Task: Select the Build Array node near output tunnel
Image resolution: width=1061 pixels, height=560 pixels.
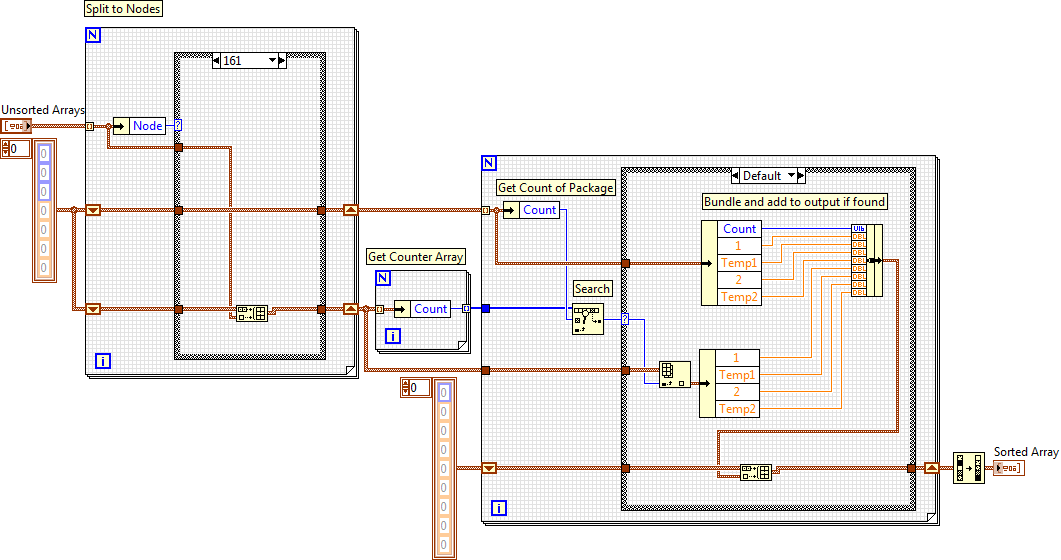Action: pos(756,472)
